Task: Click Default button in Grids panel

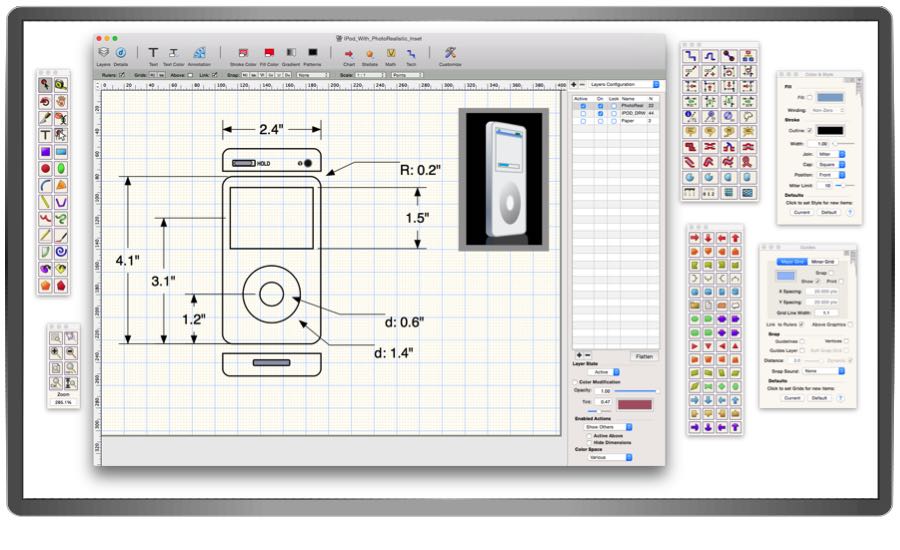Action: pyautogui.click(x=819, y=398)
